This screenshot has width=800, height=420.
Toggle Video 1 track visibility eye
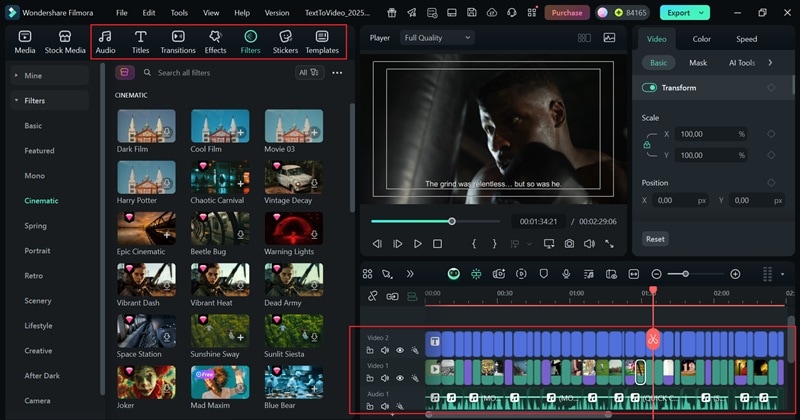point(400,378)
